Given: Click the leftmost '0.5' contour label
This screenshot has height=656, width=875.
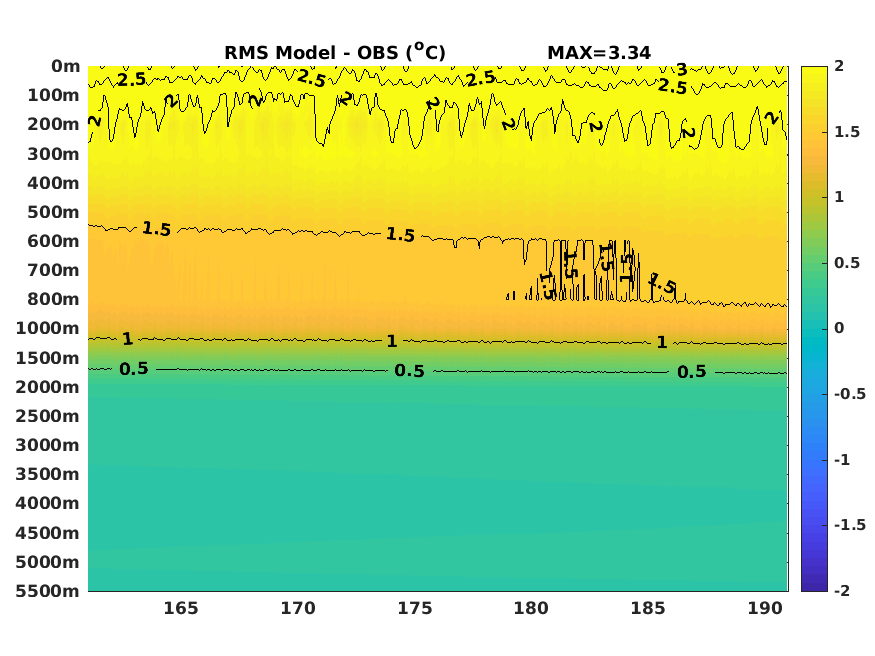Looking at the screenshot, I should coord(134,369).
